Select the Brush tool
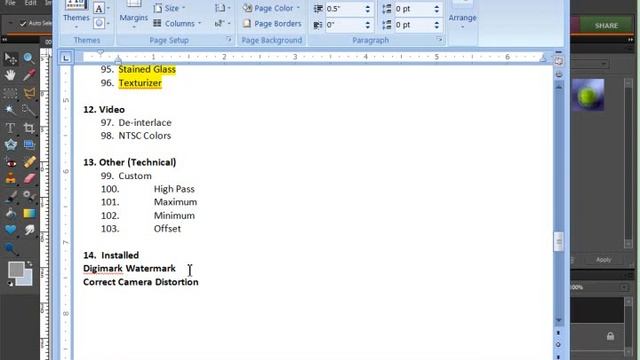This screenshot has width=640, height=360. click(11, 196)
